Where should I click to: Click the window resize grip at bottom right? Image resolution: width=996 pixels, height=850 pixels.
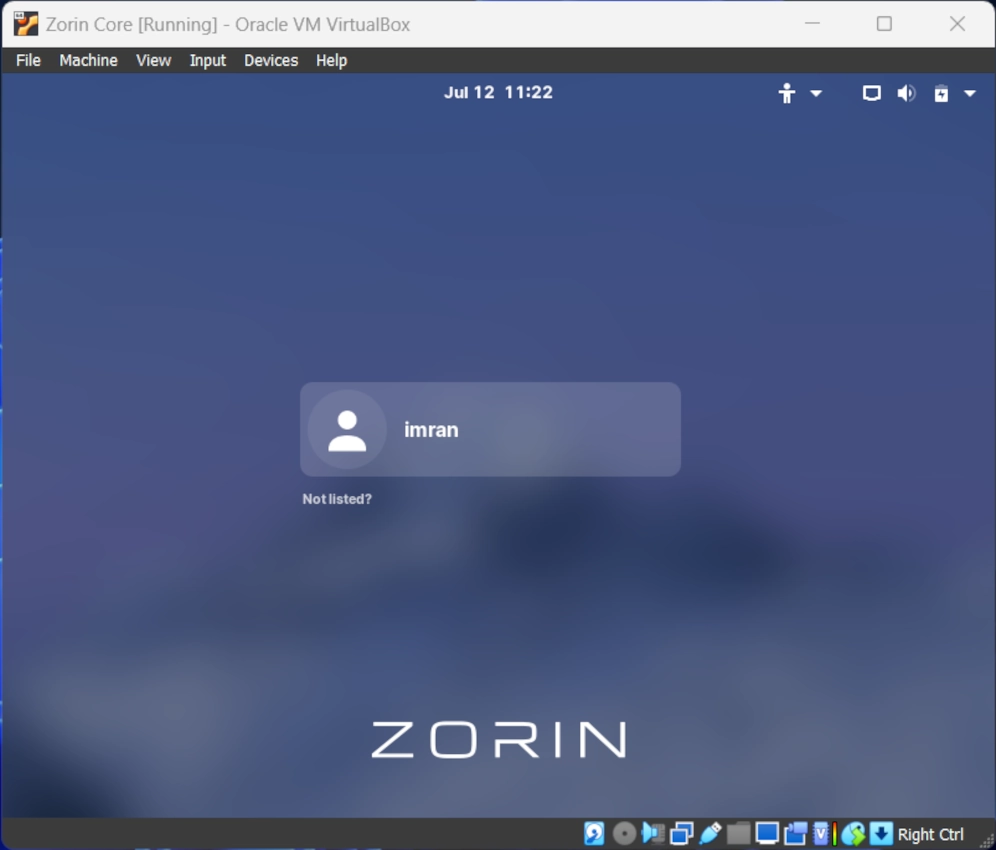(x=986, y=840)
